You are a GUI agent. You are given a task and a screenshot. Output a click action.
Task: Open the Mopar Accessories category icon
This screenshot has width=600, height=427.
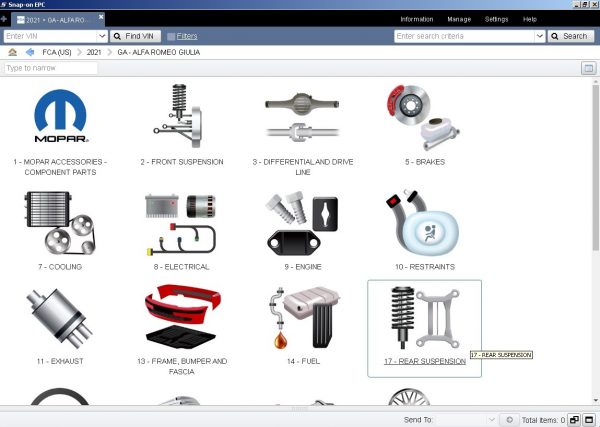coord(60,116)
